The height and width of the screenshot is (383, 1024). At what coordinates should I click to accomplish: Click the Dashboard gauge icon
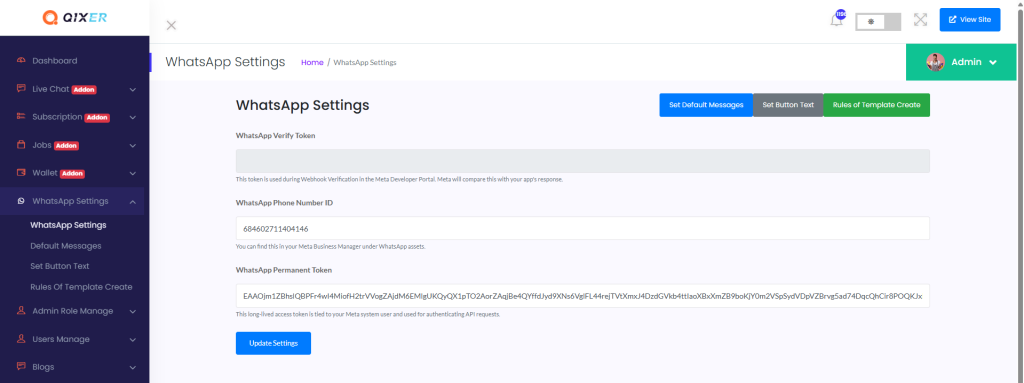tap(21, 61)
